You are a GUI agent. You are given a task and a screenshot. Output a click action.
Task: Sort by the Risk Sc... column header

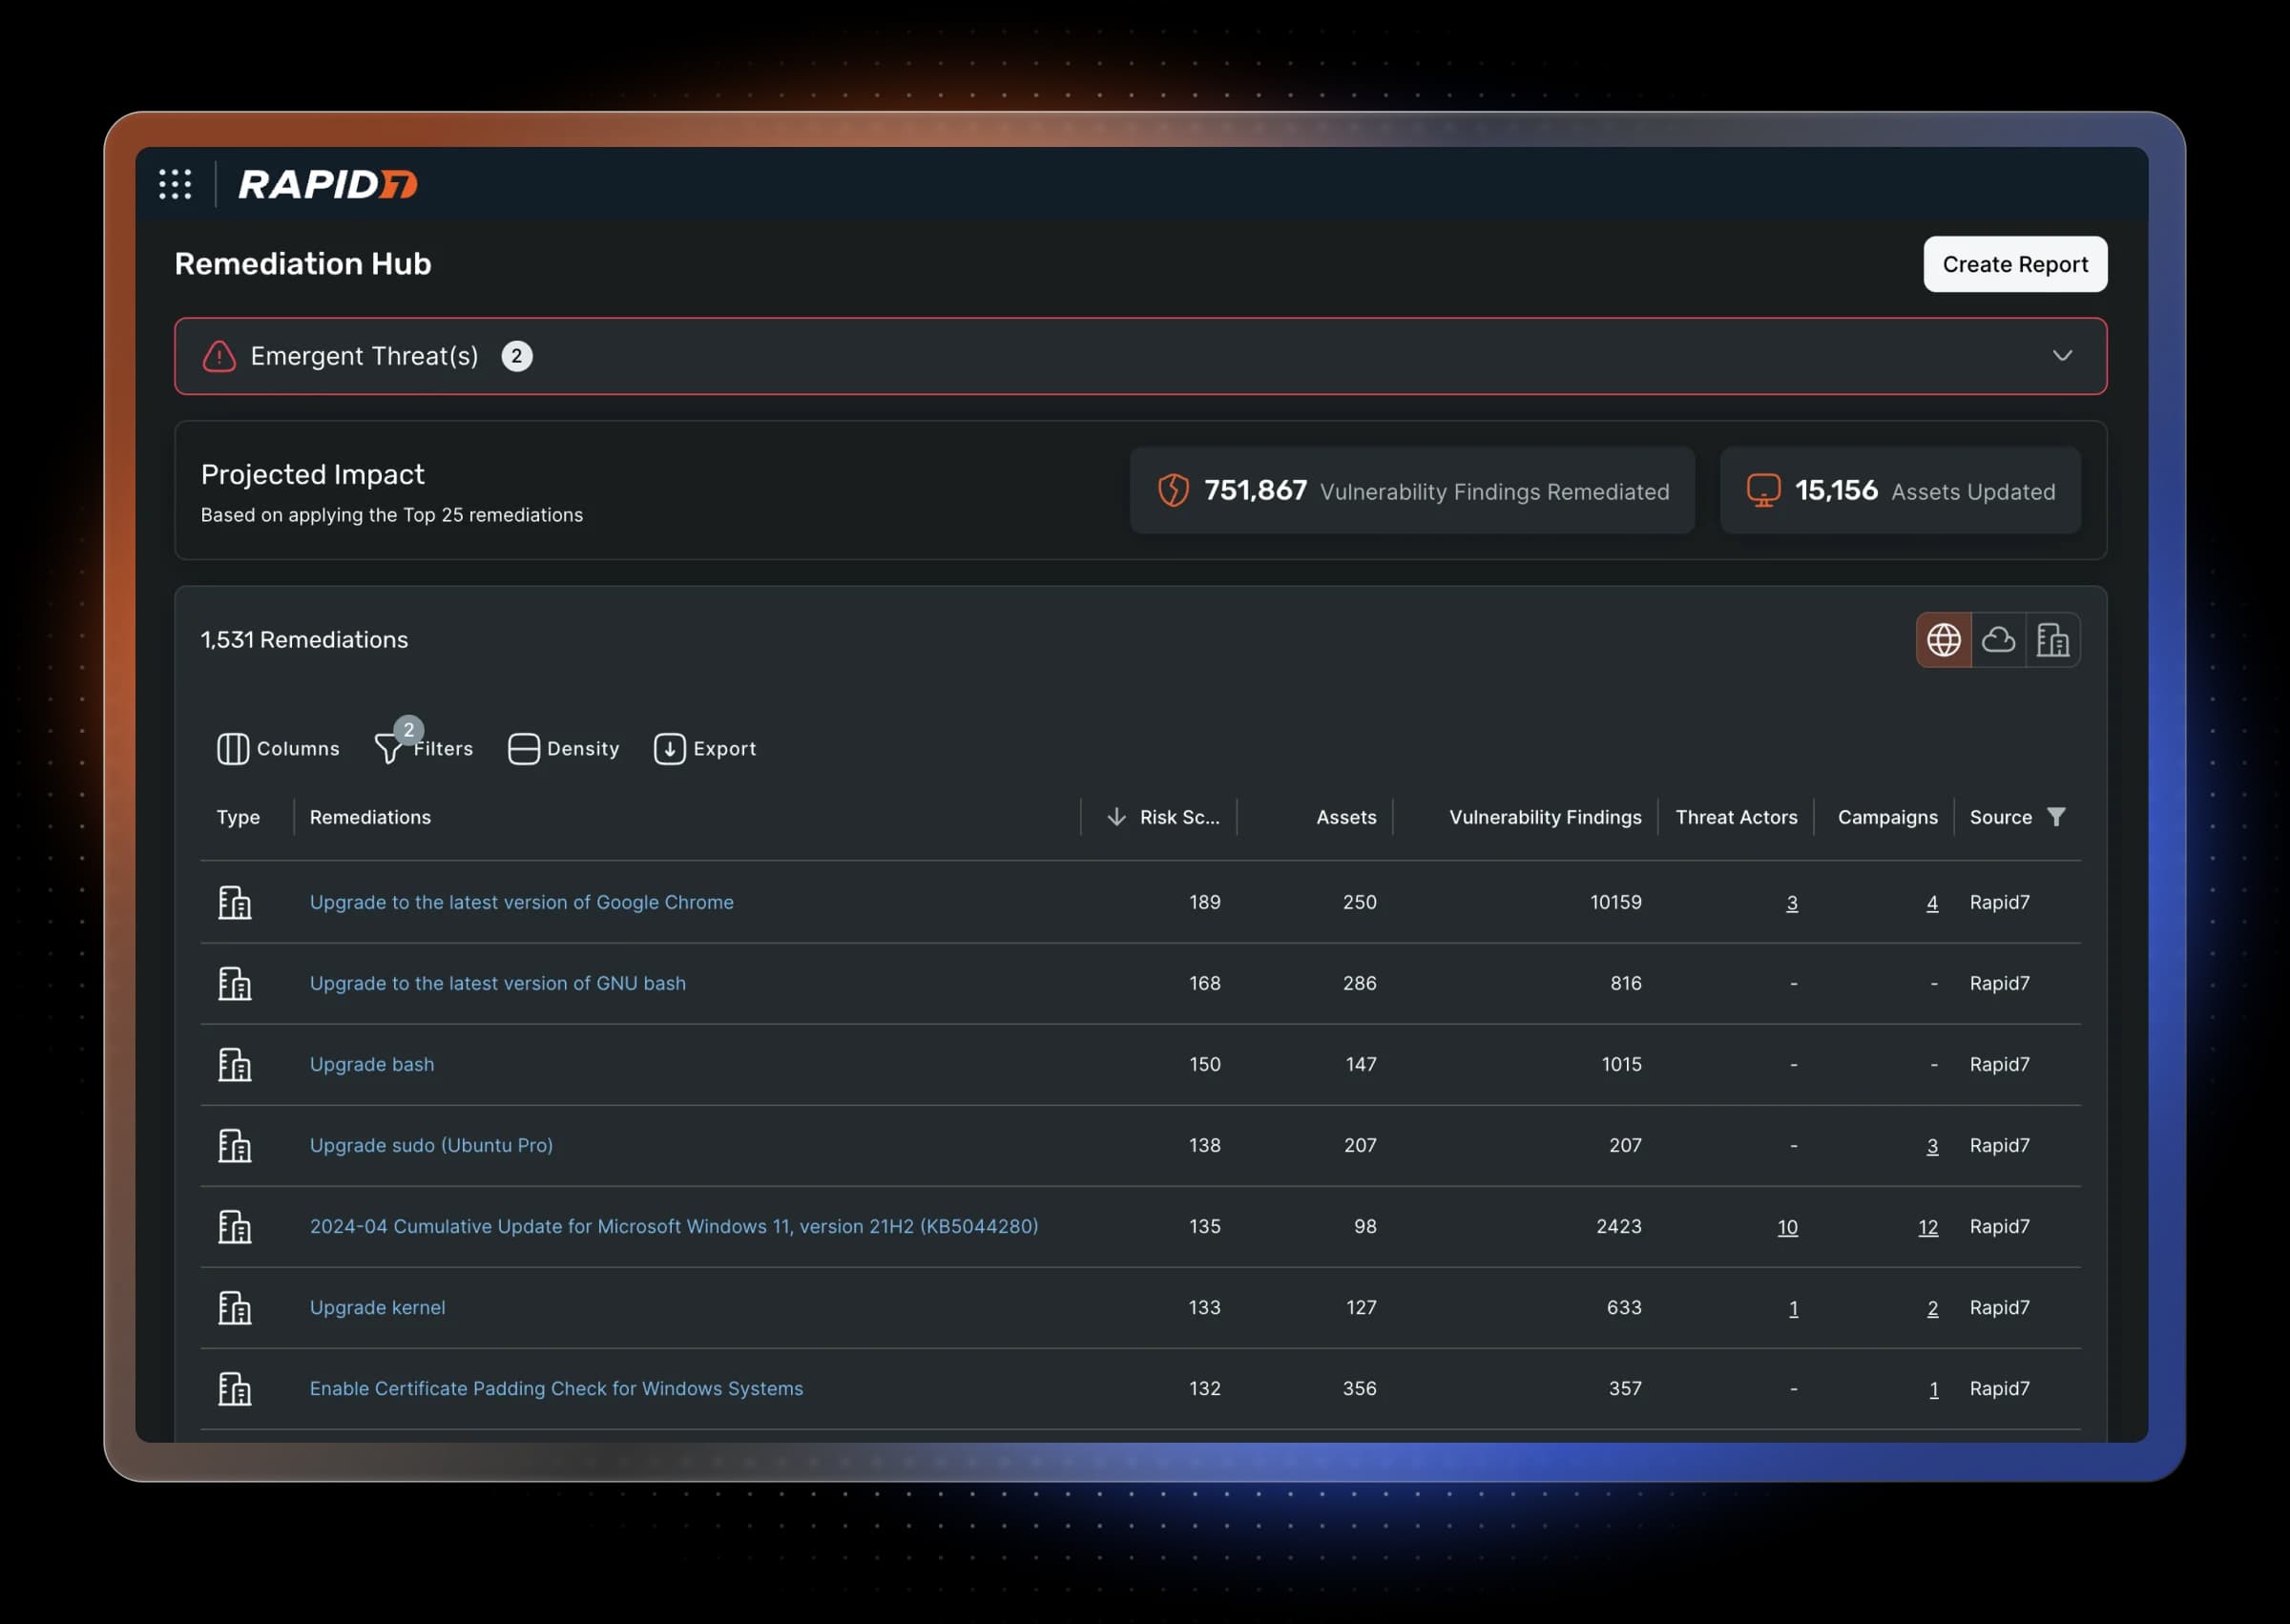tap(1179, 817)
